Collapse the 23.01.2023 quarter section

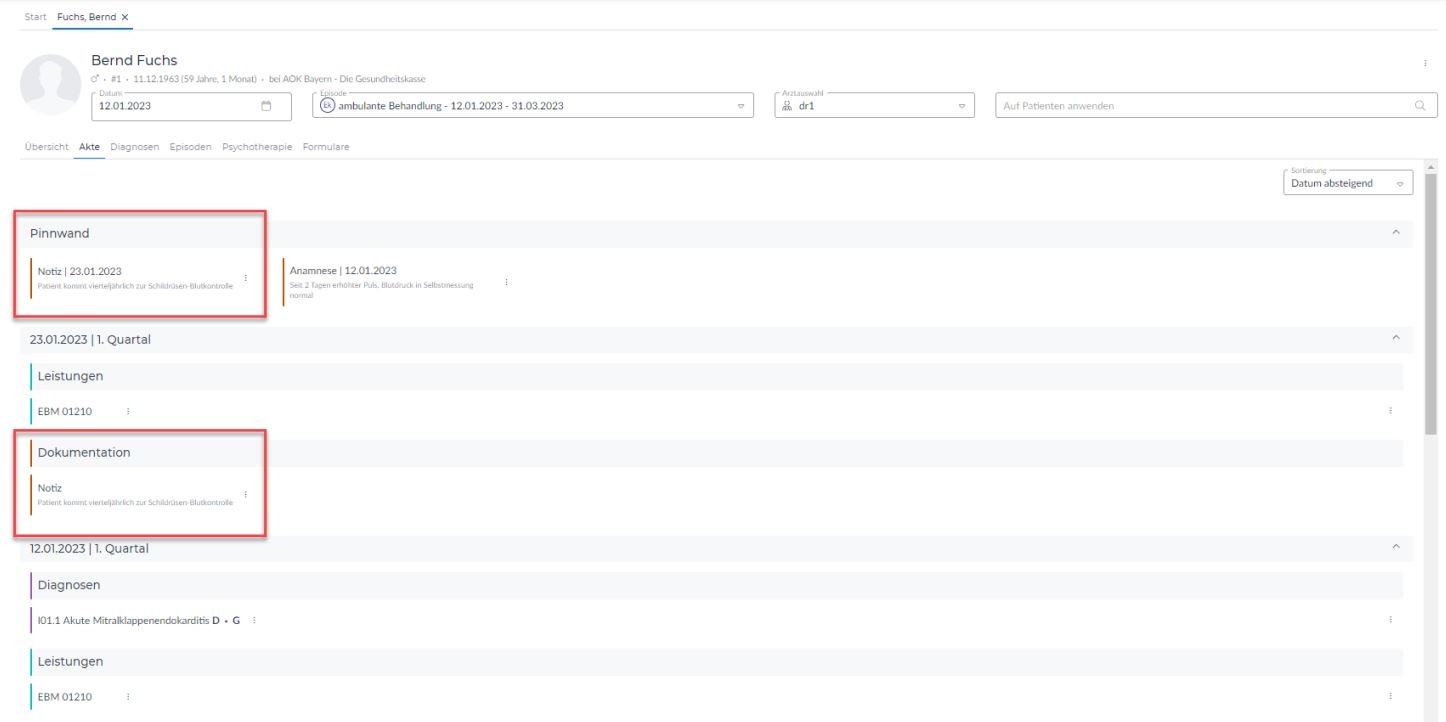(1396, 340)
